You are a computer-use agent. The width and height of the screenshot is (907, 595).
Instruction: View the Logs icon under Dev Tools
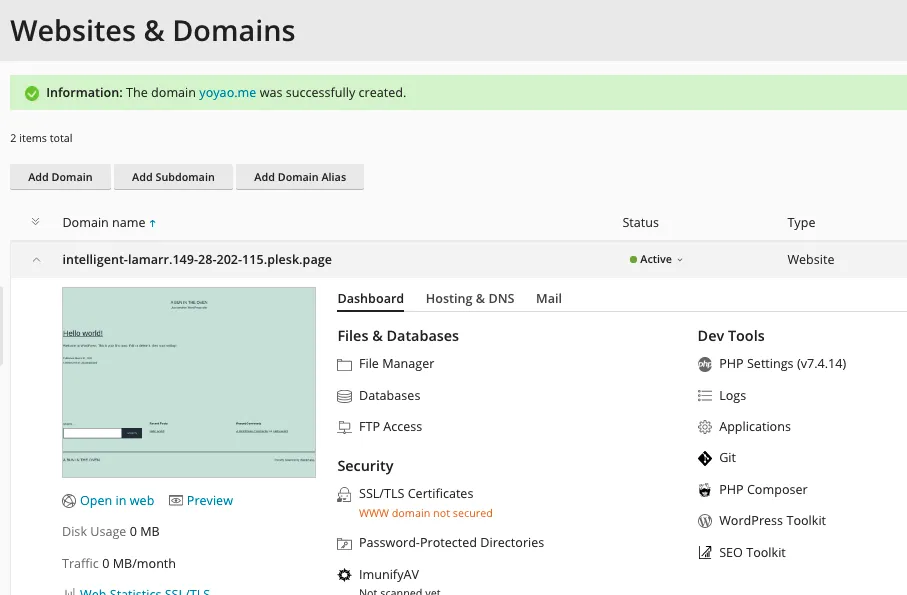coord(705,395)
